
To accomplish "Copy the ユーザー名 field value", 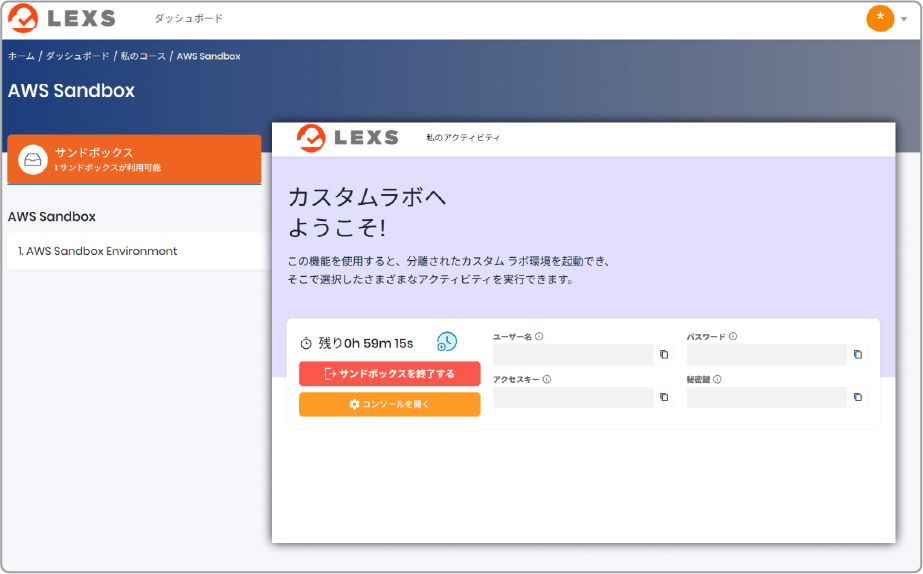I will [x=664, y=354].
